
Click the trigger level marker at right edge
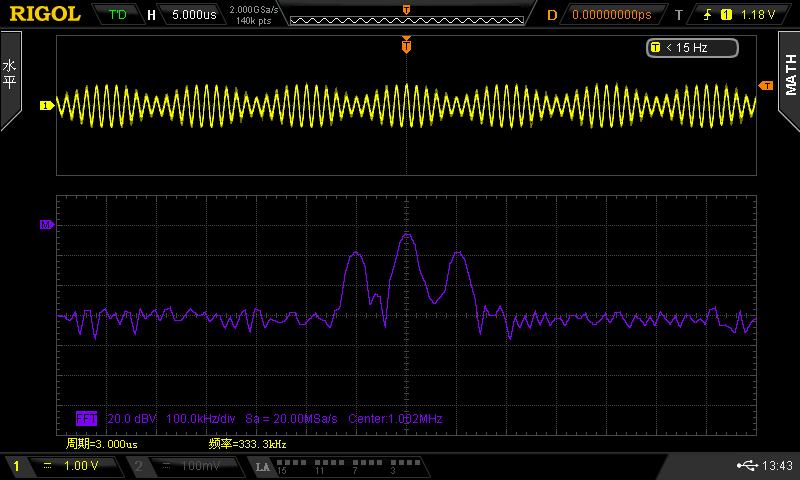767,86
